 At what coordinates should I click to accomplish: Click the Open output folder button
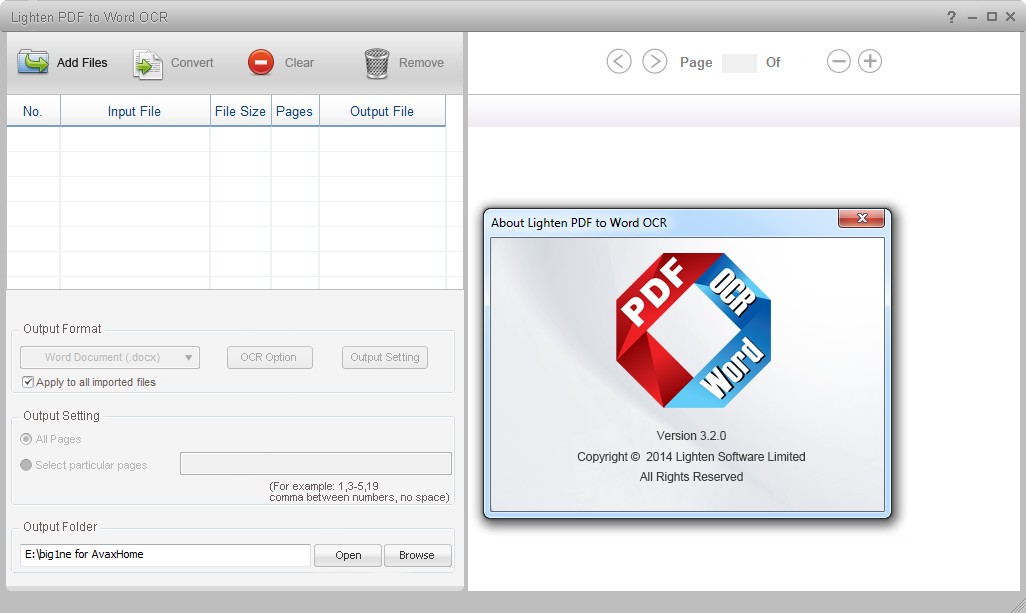[348, 555]
